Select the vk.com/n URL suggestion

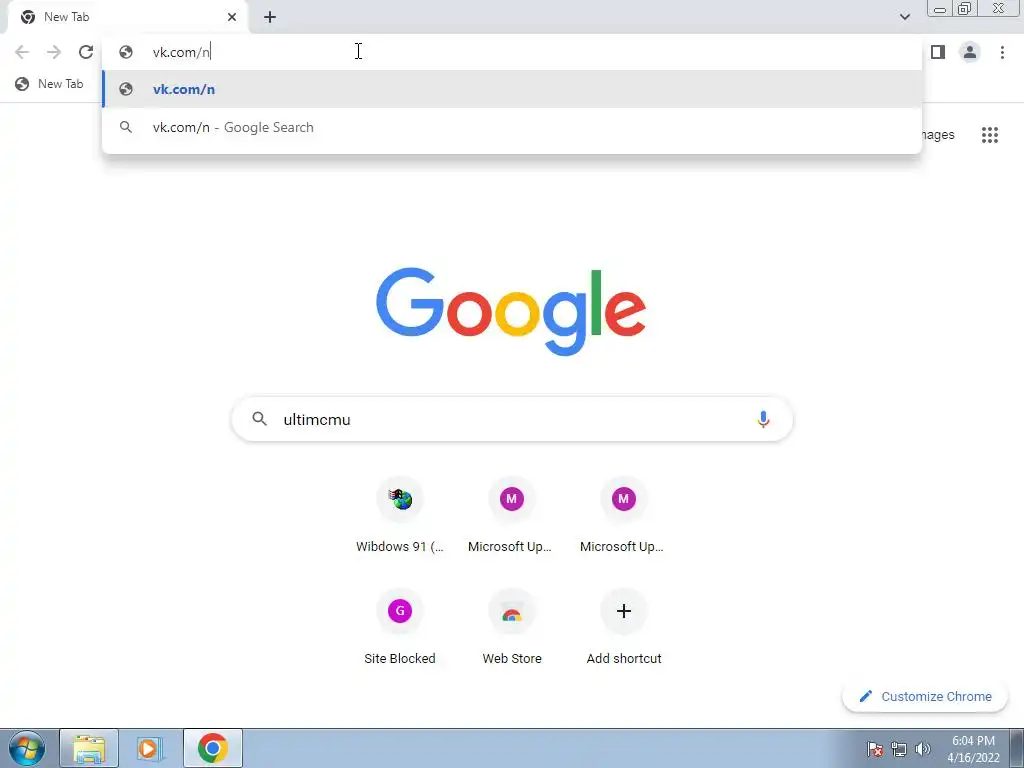pyautogui.click(x=512, y=89)
